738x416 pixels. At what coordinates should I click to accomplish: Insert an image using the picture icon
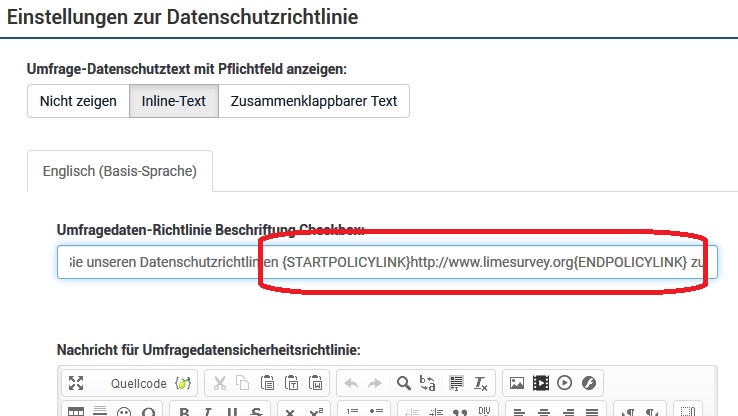click(517, 382)
